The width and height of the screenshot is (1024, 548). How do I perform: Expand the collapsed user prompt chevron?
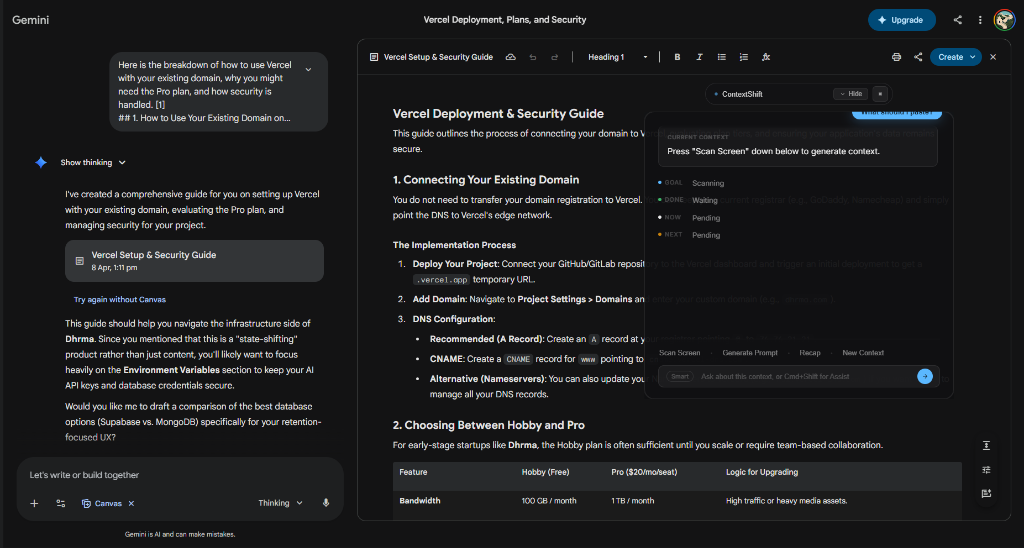point(308,70)
